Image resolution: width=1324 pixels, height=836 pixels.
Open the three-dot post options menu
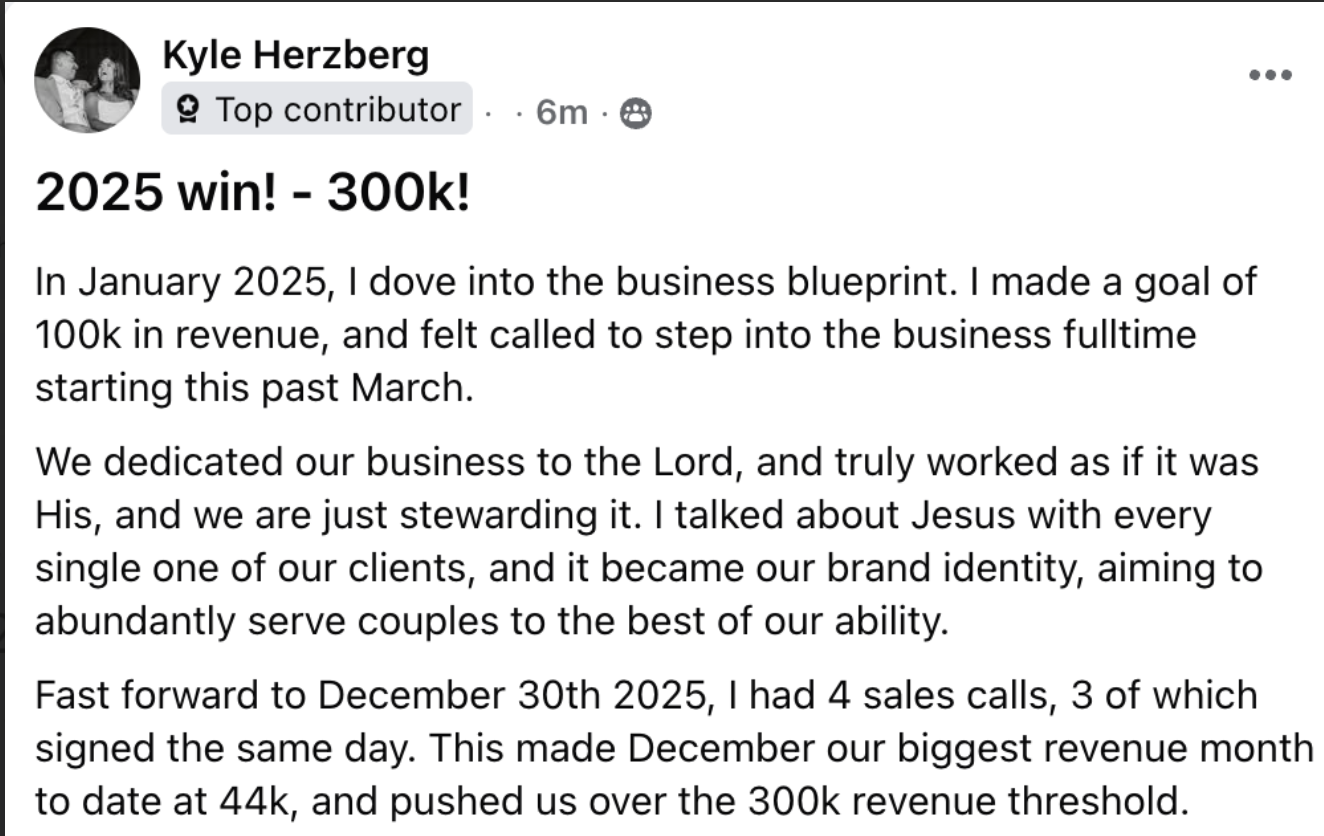point(1271,75)
